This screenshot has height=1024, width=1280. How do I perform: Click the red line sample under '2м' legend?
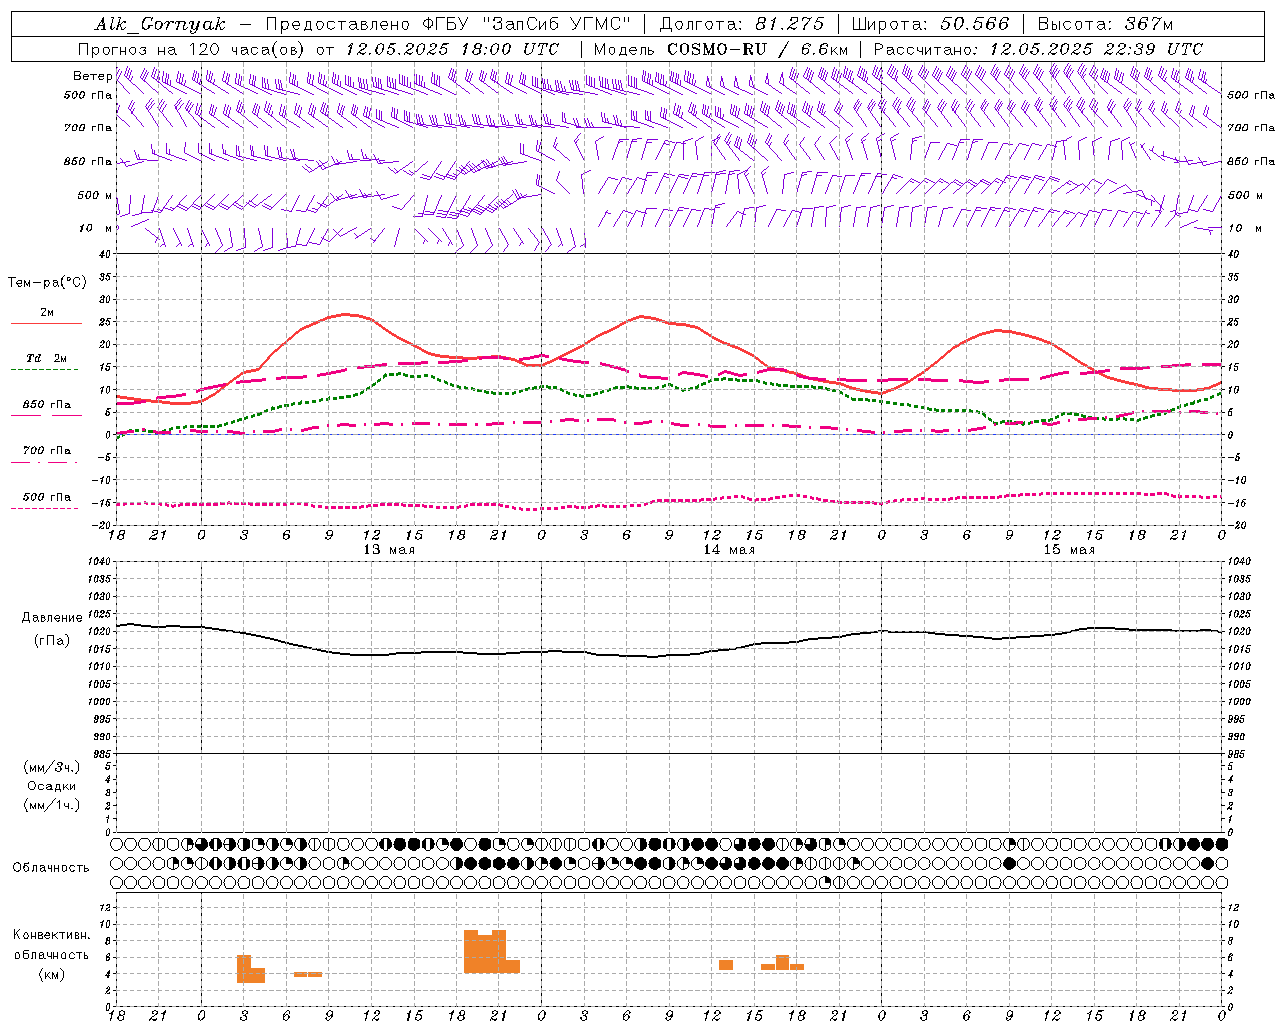coord(46,324)
